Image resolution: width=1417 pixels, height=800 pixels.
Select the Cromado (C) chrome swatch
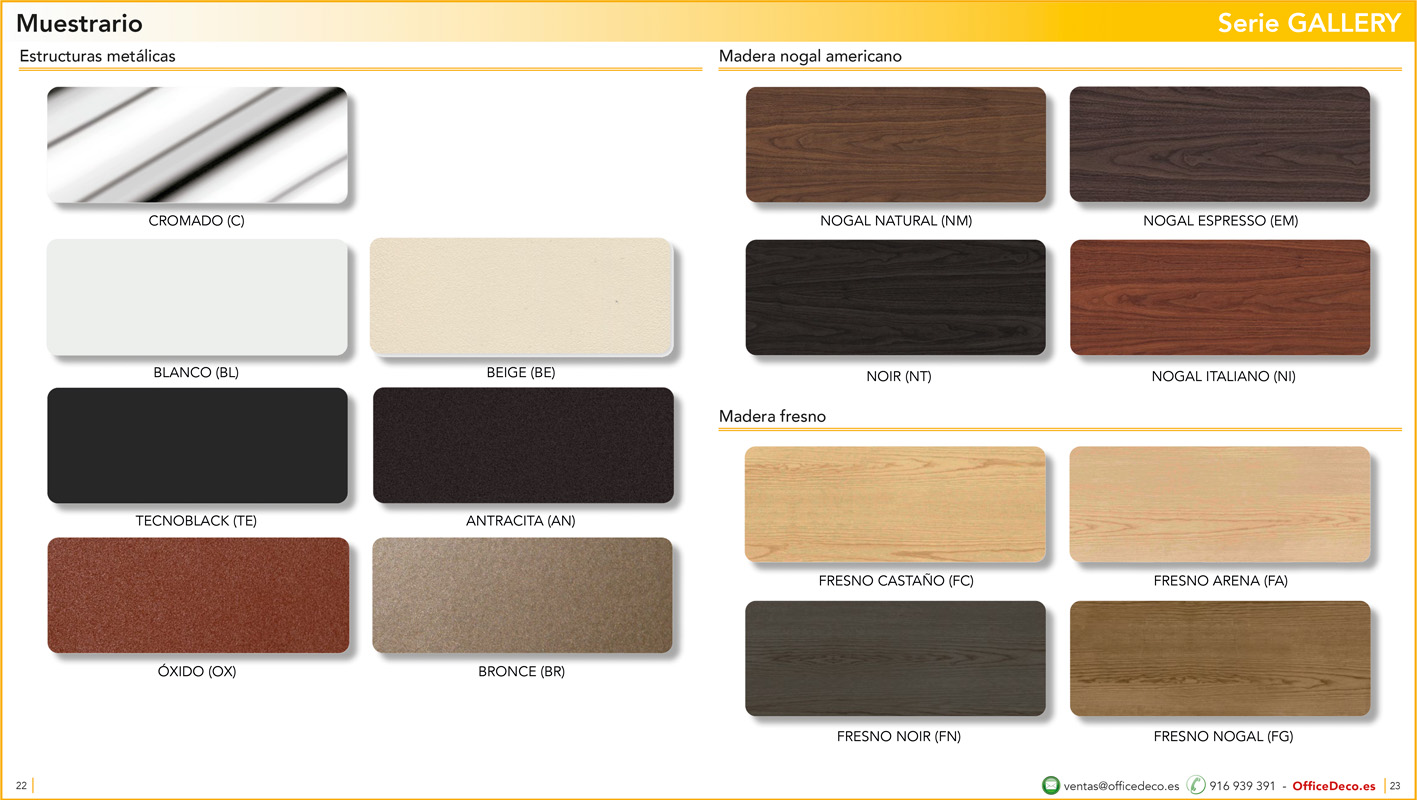click(x=197, y=145)
